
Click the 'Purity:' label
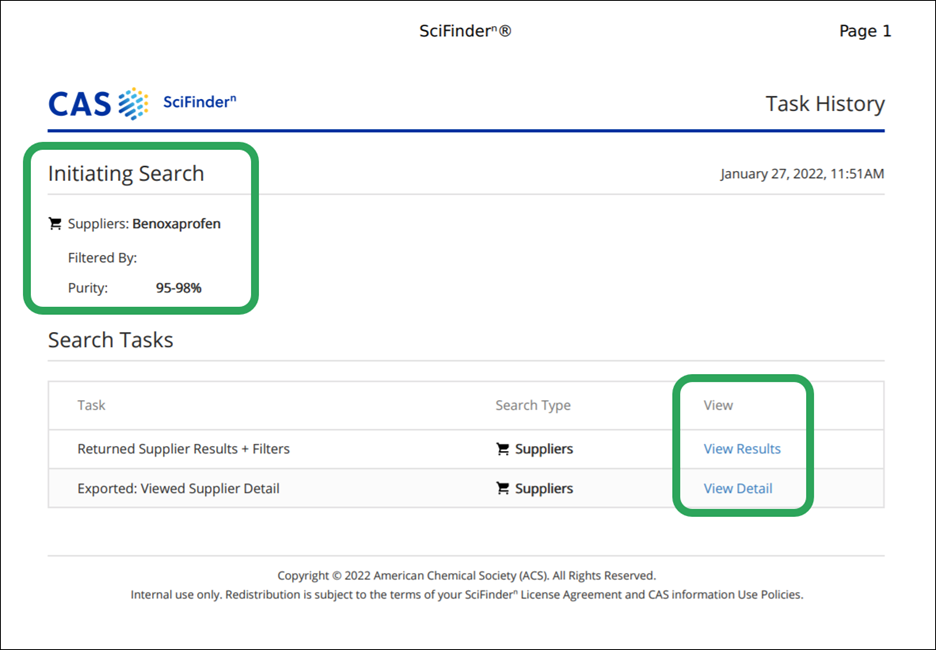[88, 288]
